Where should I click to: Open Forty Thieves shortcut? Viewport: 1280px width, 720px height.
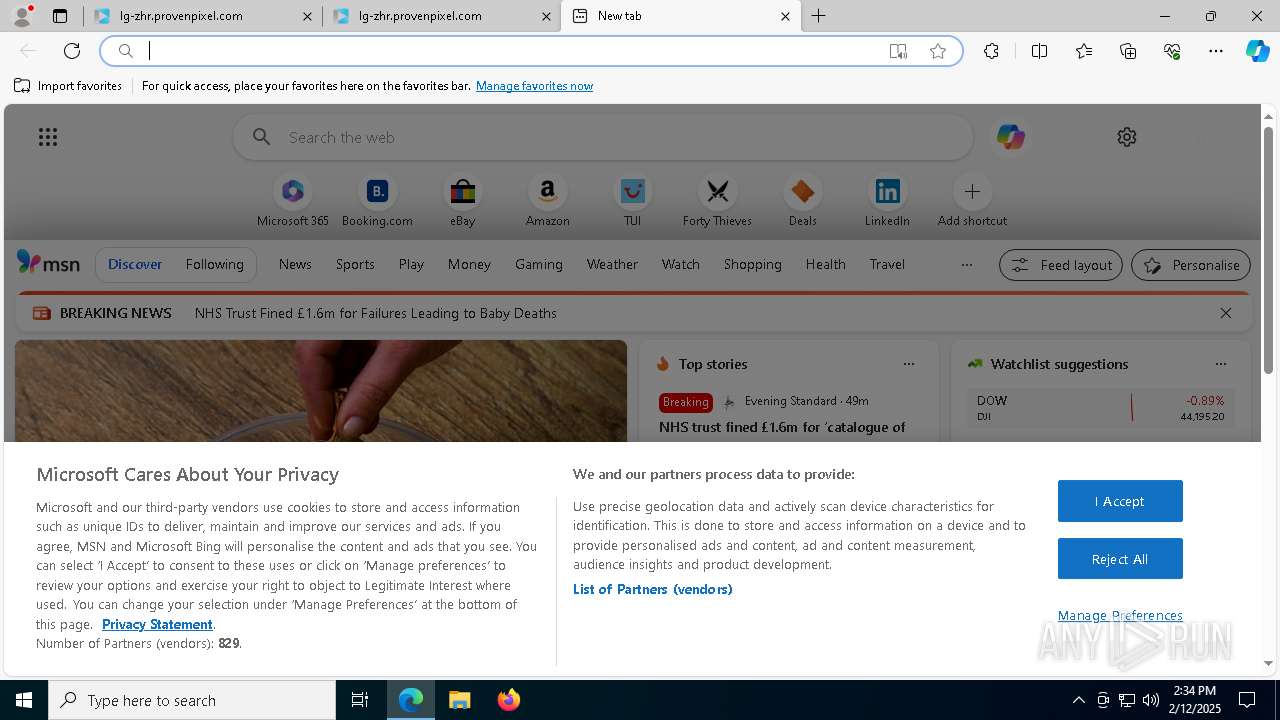(717, 202)
